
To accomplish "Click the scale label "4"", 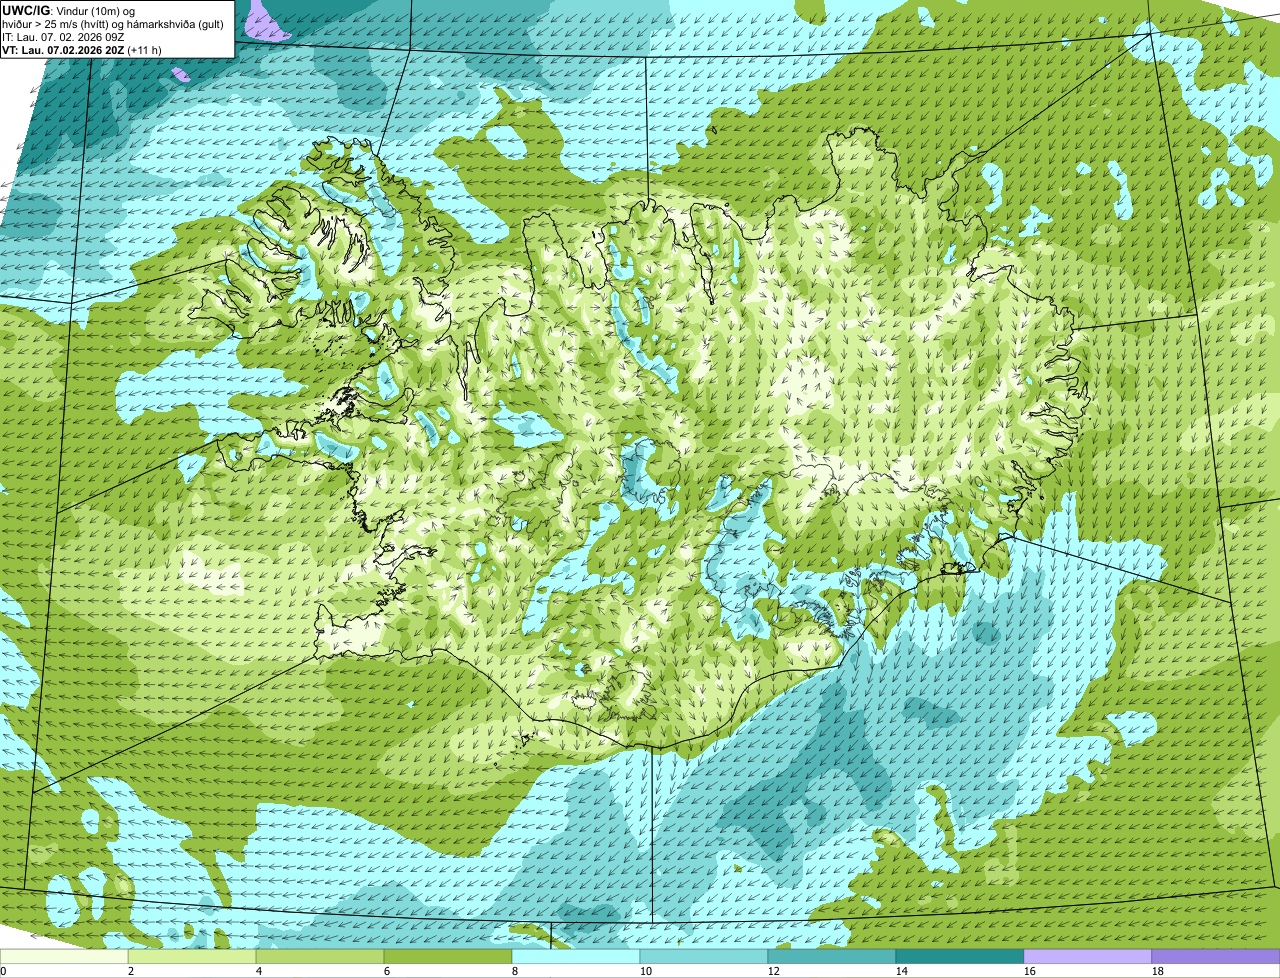I will tap(259, 971).
